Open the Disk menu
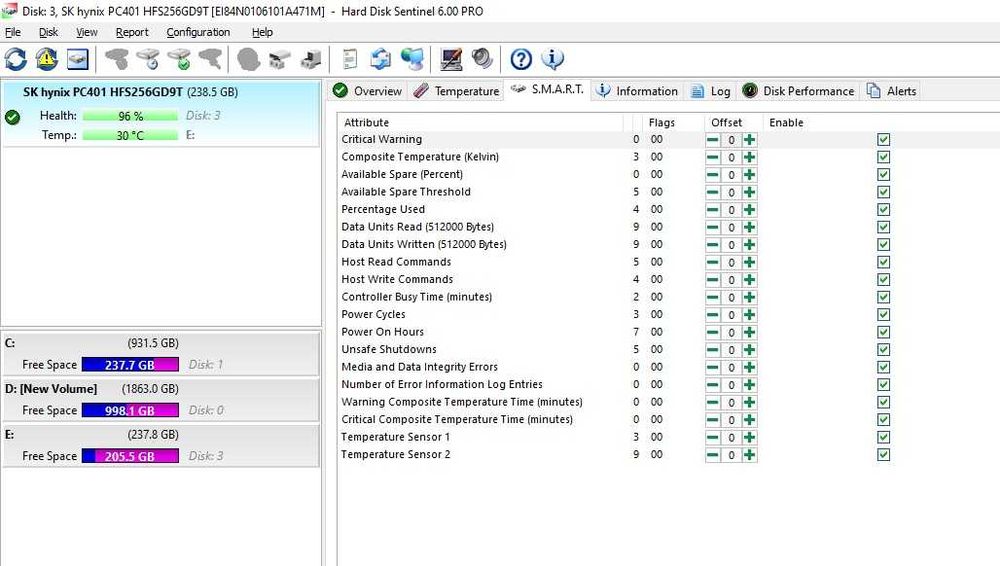Viewport: 1000px width, 566px height. click(48, 32)
